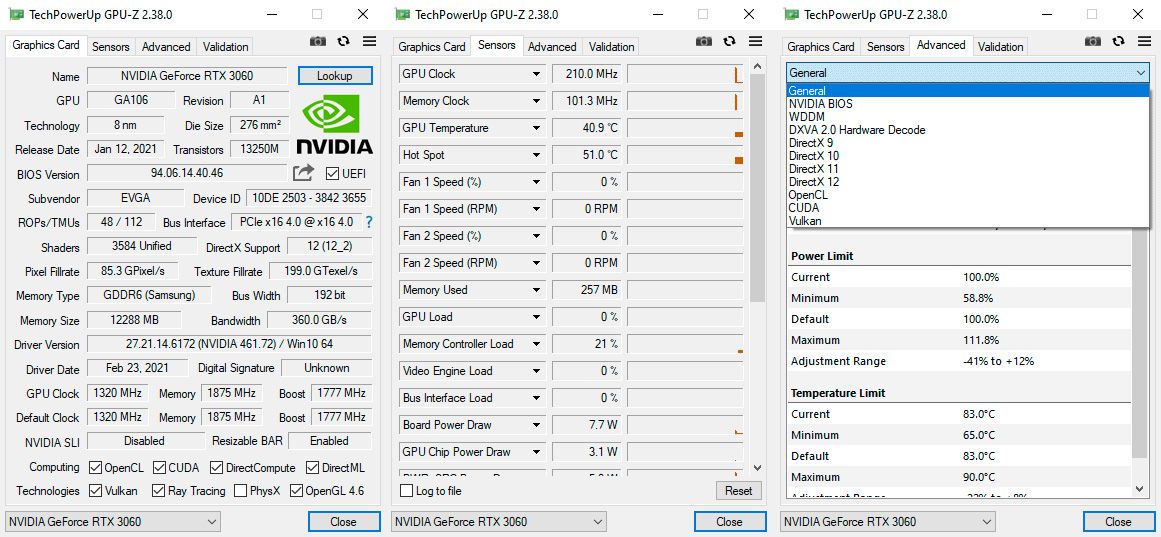Click the Bus Interface question mark icon
Screen dimensions: 1161x537
[x=369, y=221]
